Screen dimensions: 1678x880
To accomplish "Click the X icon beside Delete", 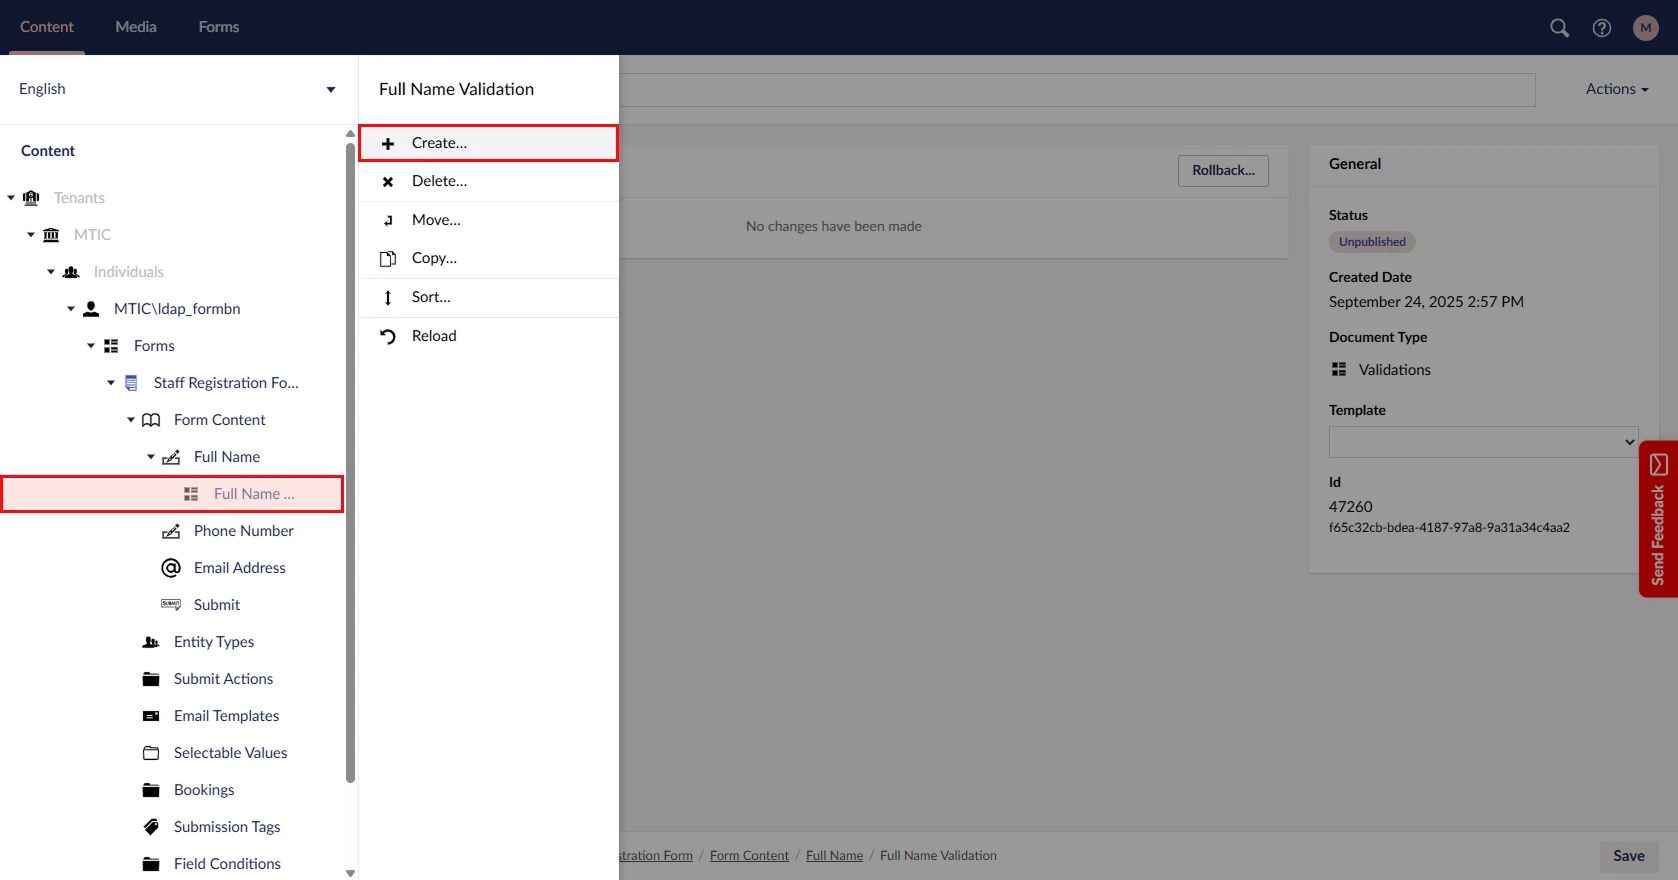I will tap(388, 182).
